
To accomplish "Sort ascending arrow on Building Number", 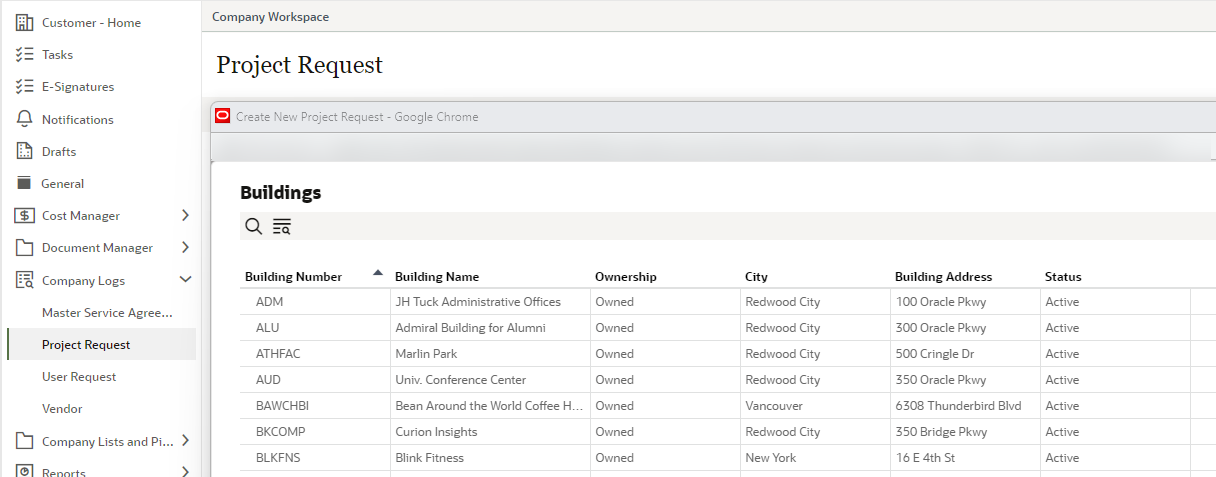I will [377, 272].
